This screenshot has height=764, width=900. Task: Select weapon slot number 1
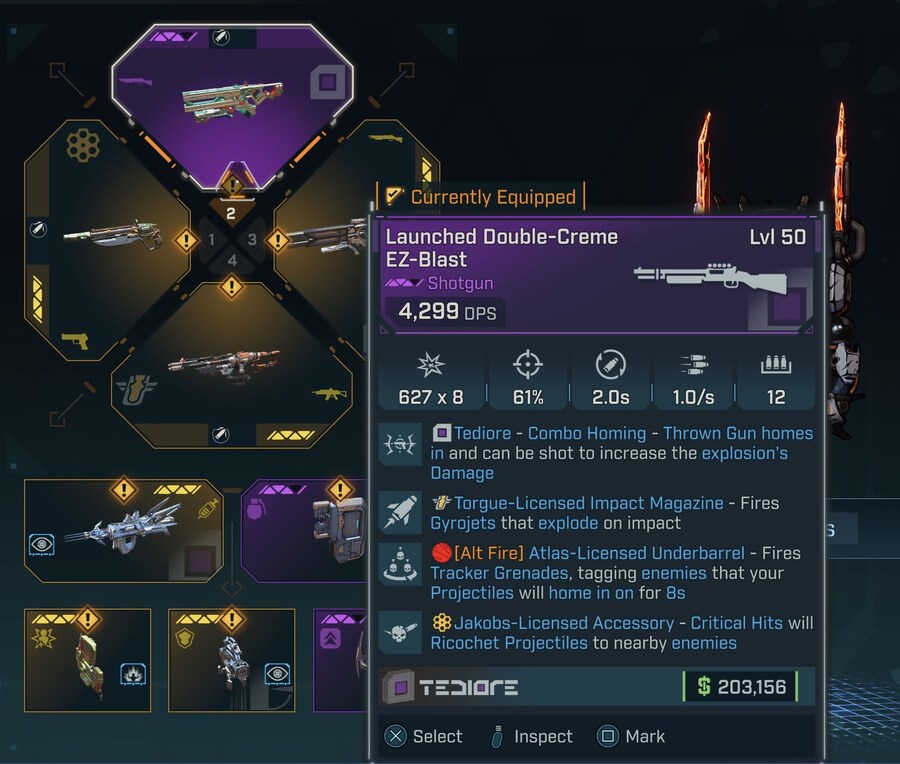click(x=211, y=239)
